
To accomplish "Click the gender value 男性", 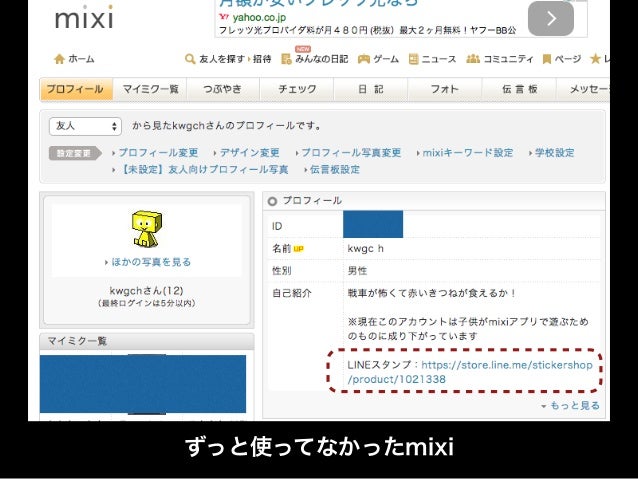I will (x=357, y=271).
